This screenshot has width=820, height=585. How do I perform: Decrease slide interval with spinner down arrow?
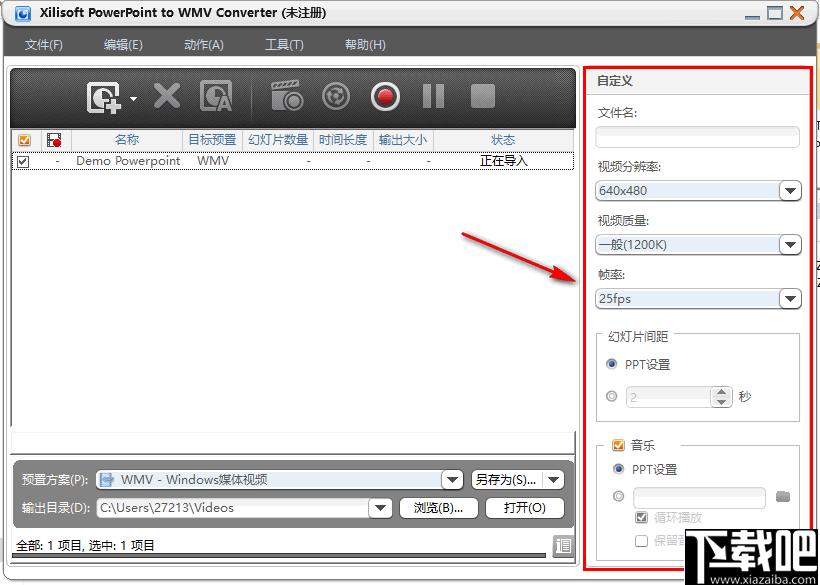722,402
